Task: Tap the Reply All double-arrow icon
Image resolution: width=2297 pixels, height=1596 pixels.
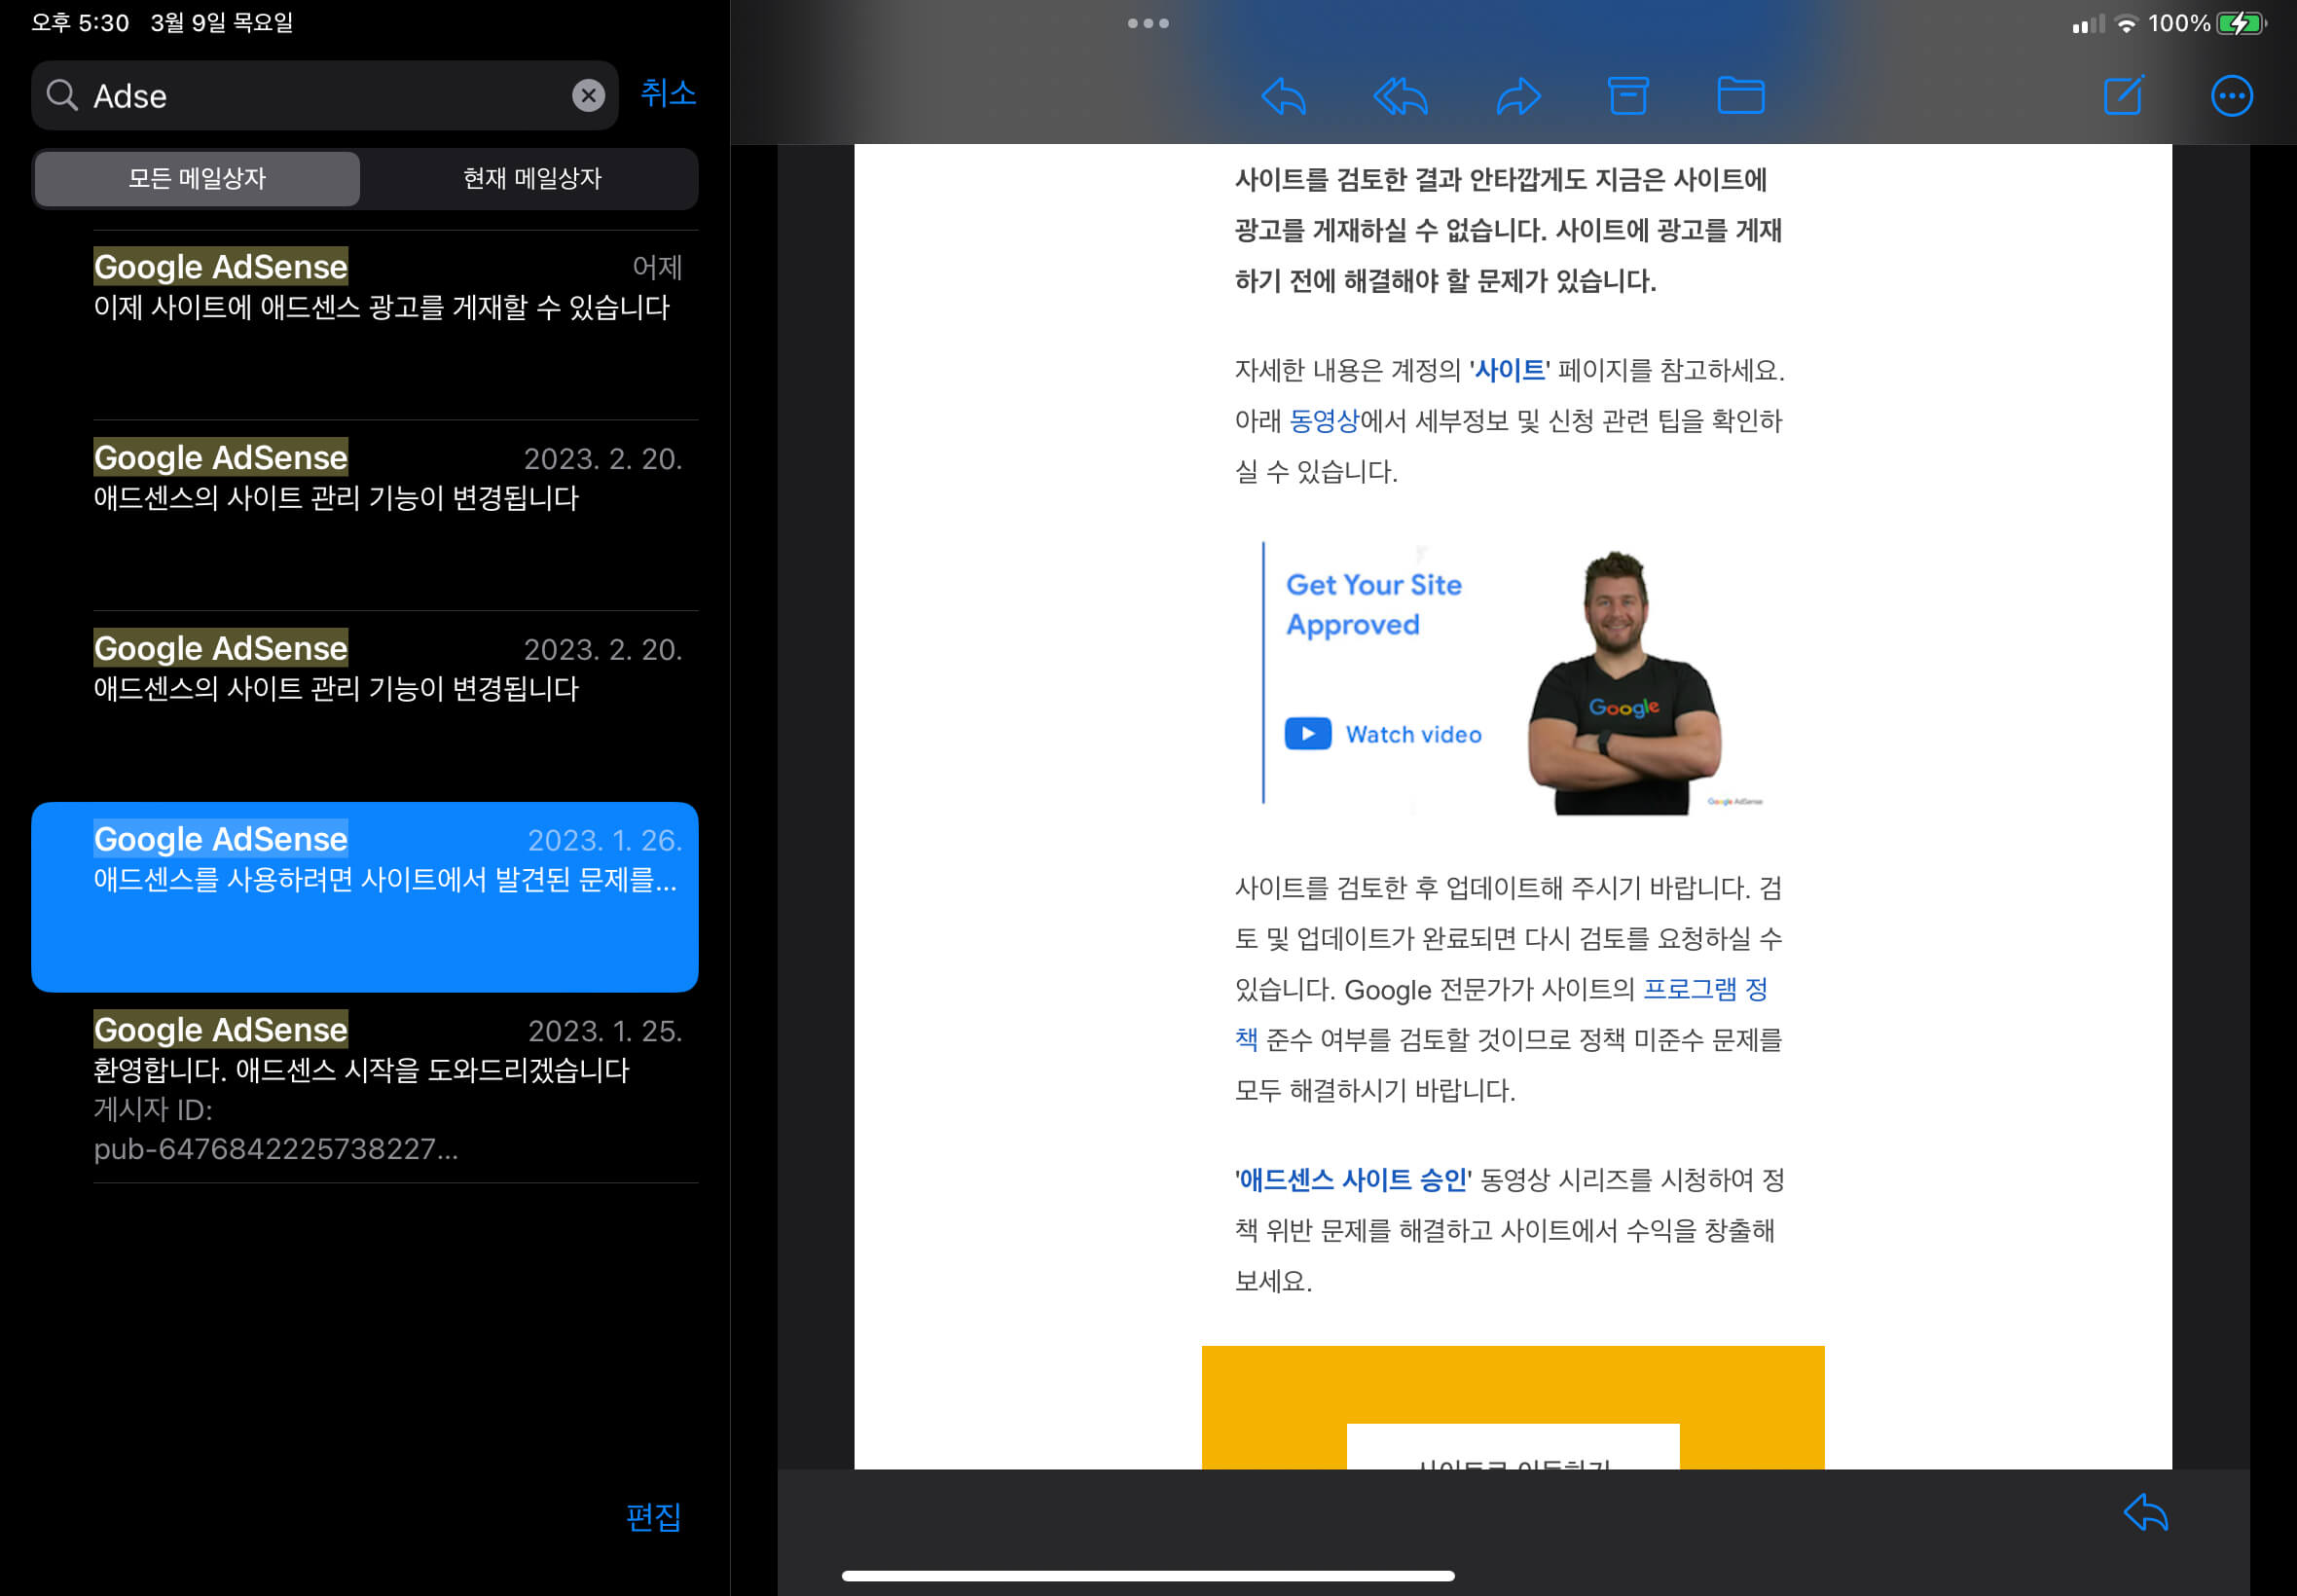Action: pos(1400,96)
